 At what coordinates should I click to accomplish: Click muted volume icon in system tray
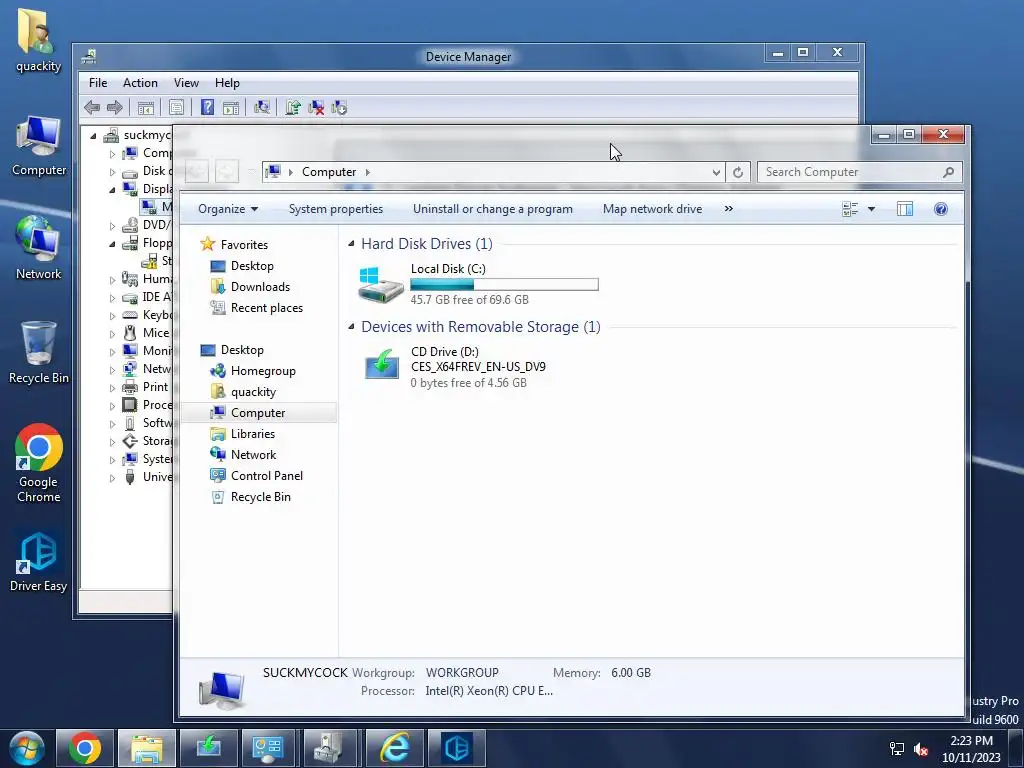(921, 748)
